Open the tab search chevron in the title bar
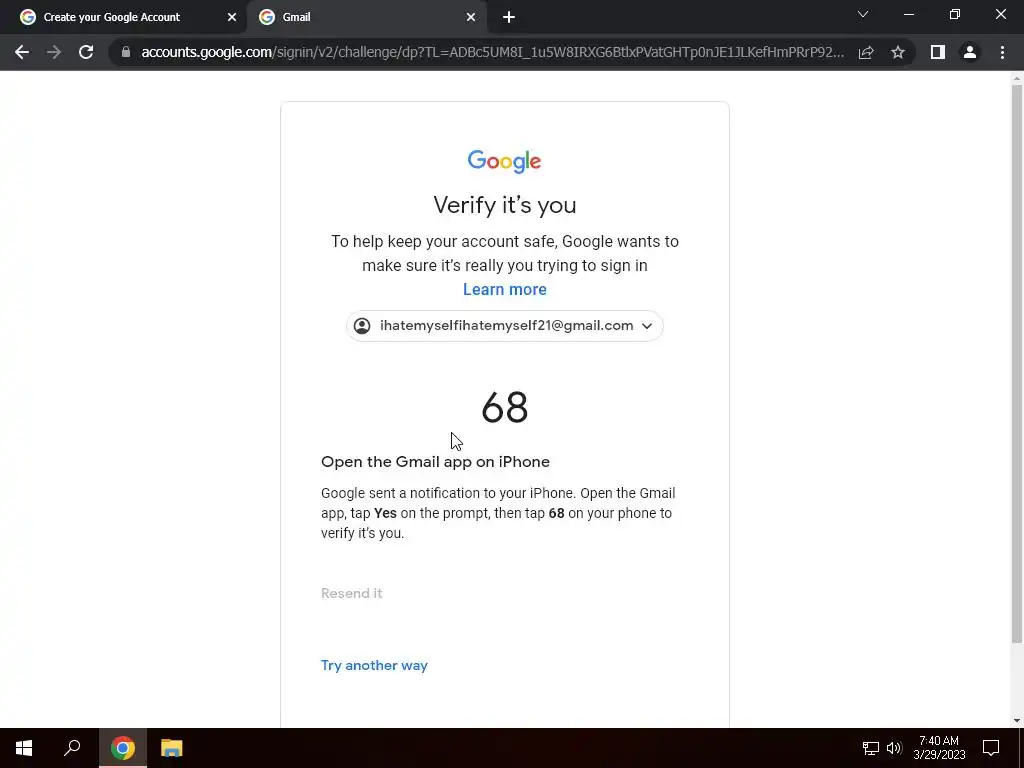The image size is (1024, 768). click(x=863, y=14)
